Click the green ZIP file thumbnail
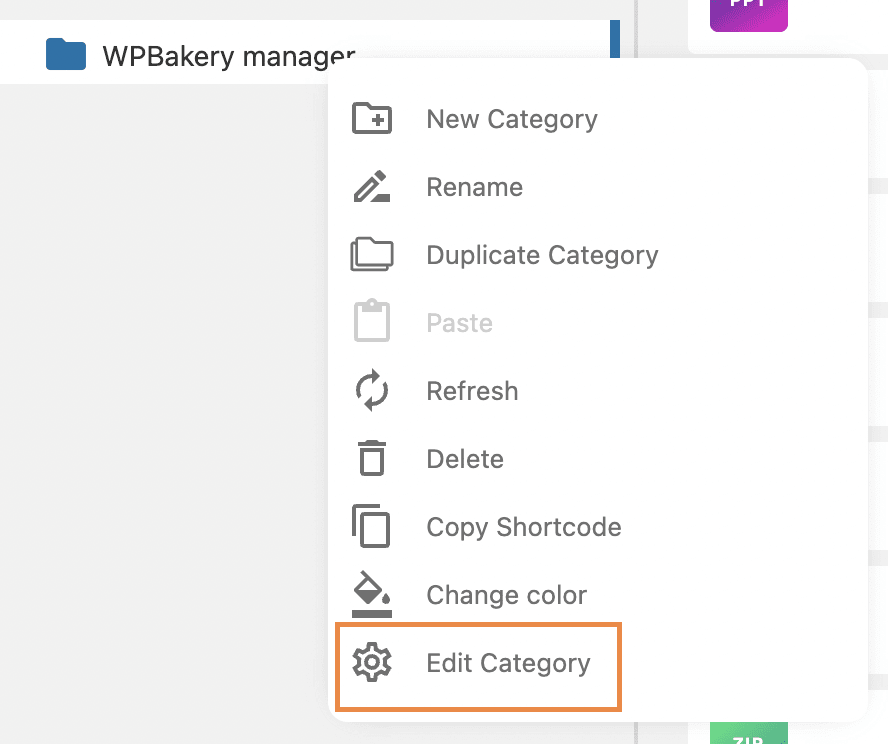The image size is (888, 744). [748, 734]
